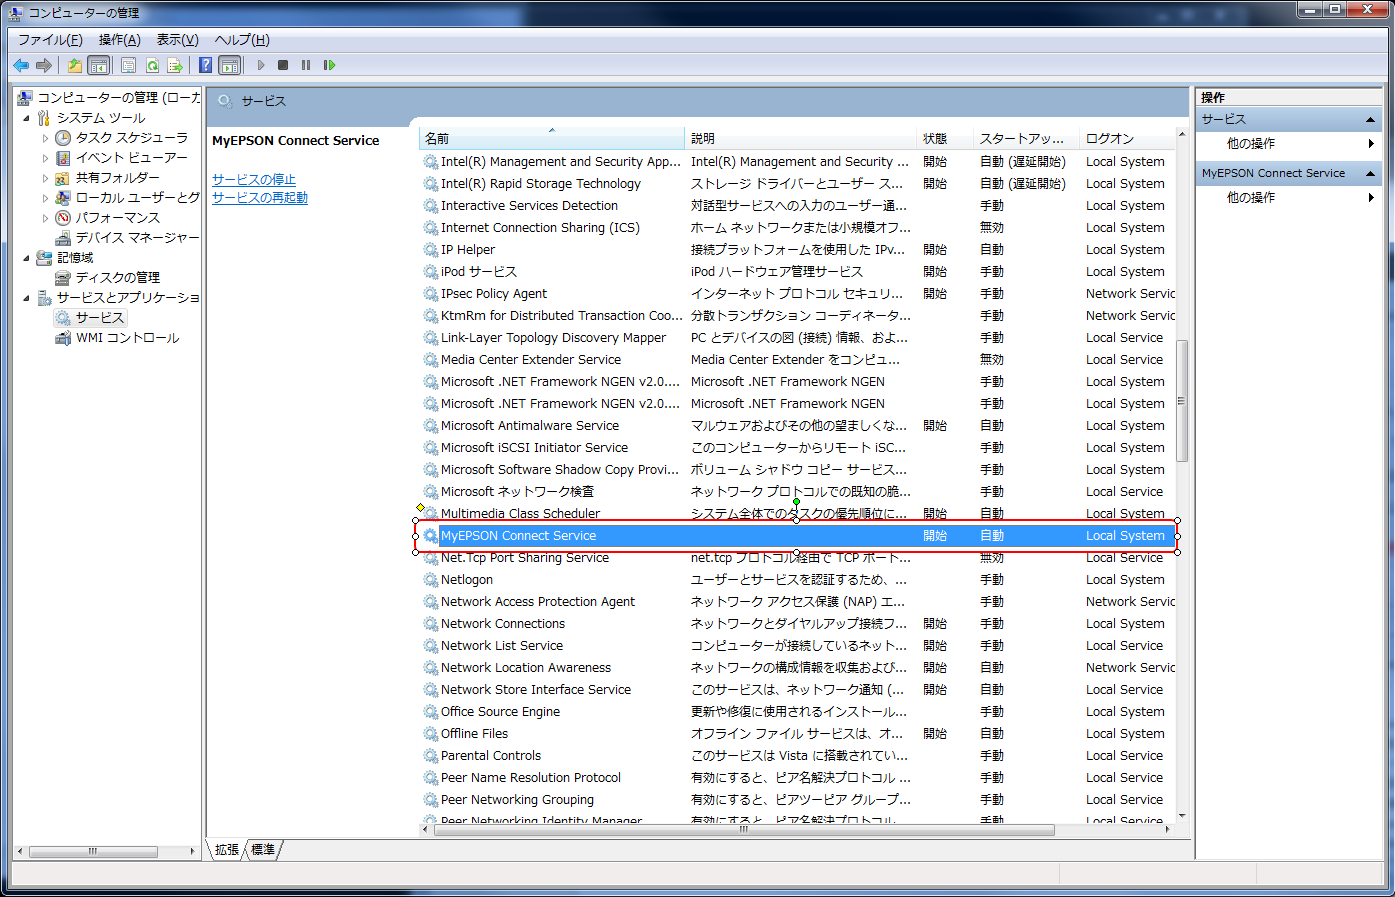Toggle the show/hide console tree icon
This screenshot has height=897, width=1395.
pyautogui.click(x=99, y=65)
